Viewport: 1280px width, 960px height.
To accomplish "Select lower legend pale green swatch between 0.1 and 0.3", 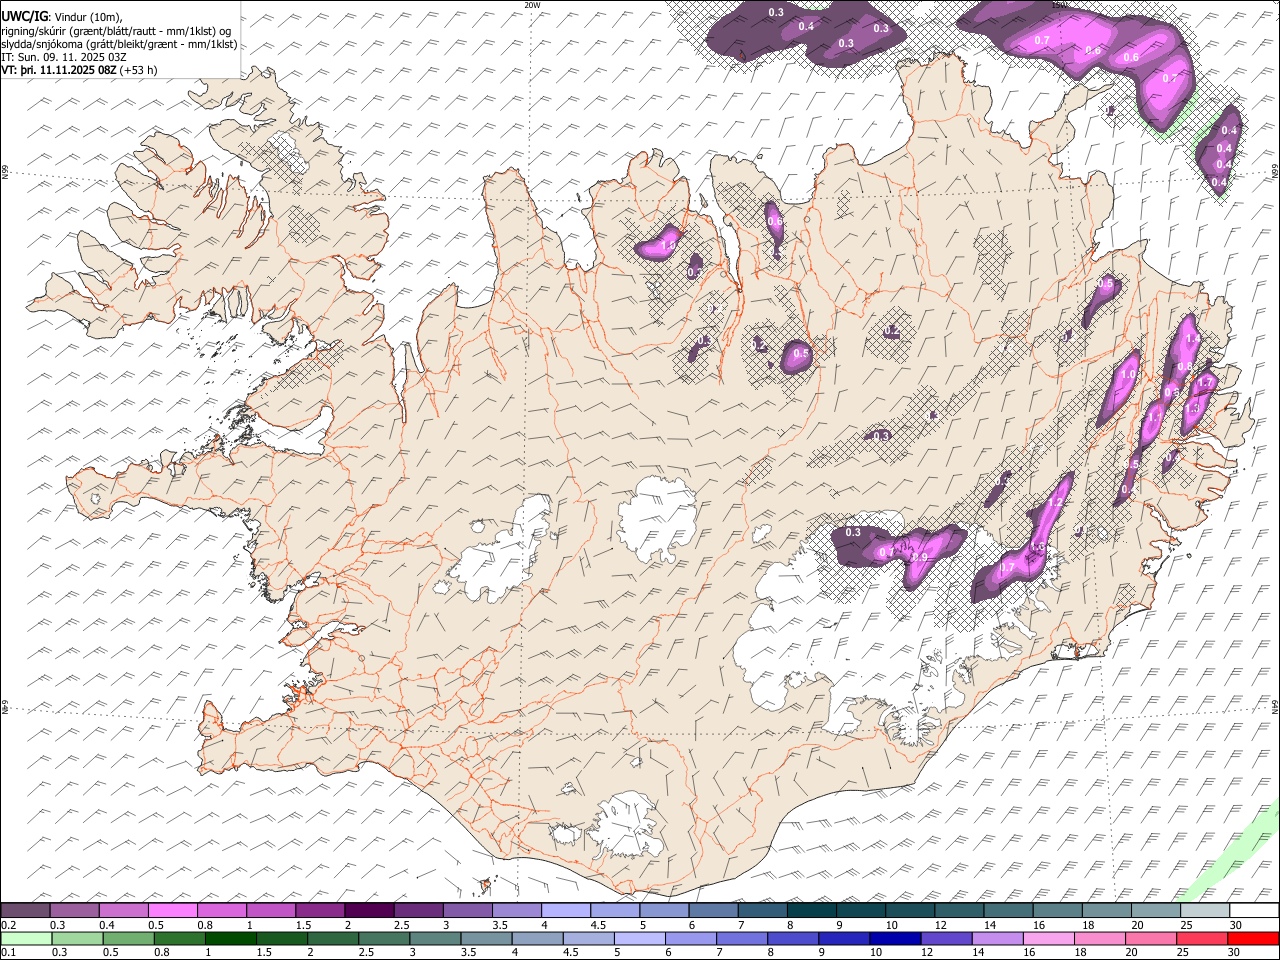I will click(28, 938).
